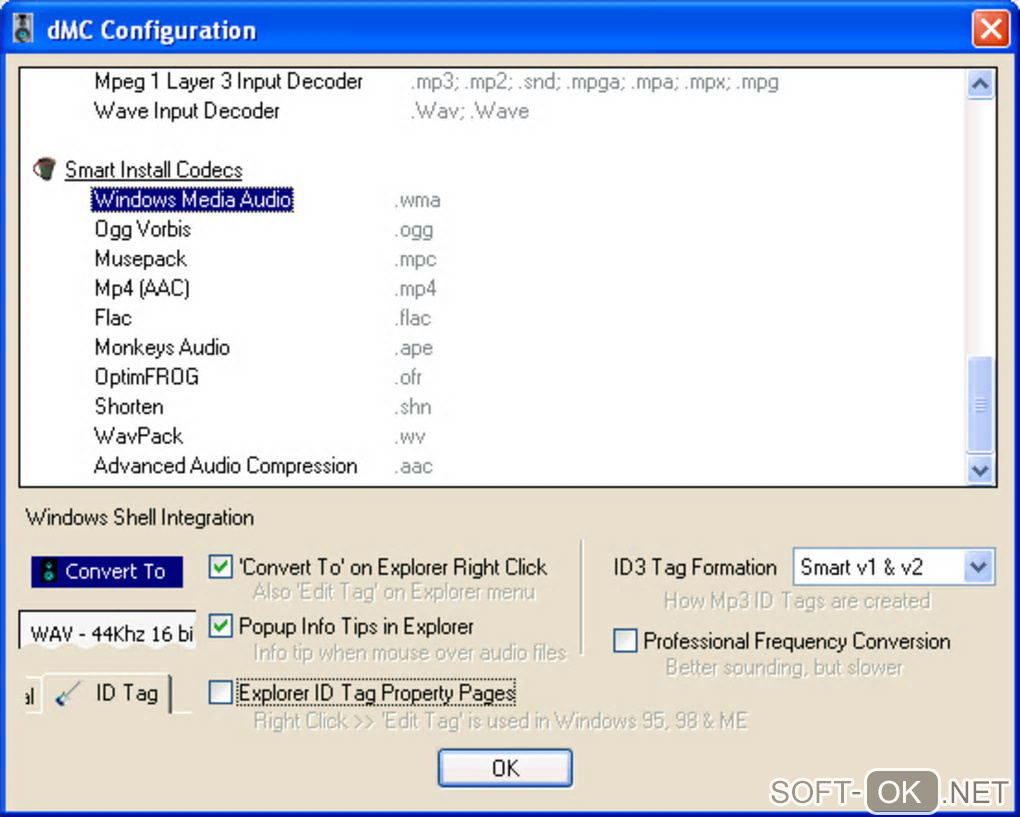The width and height of the screenshot is (1020, 817).
Task: Click the OK button
Action: pos(505,768)
